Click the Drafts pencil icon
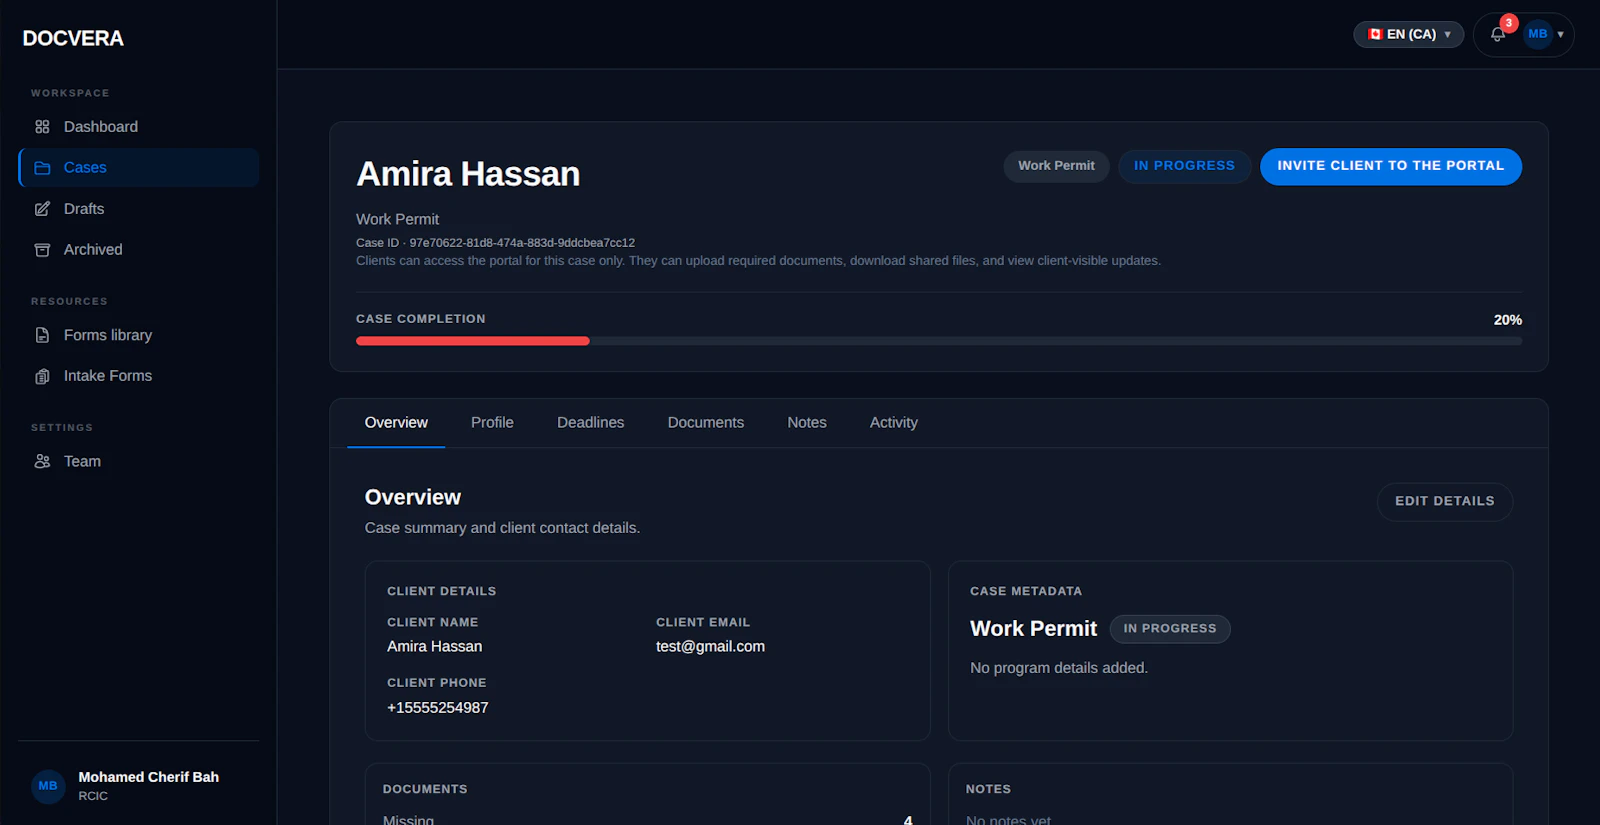1600x825 pixels. pos(42,209)
